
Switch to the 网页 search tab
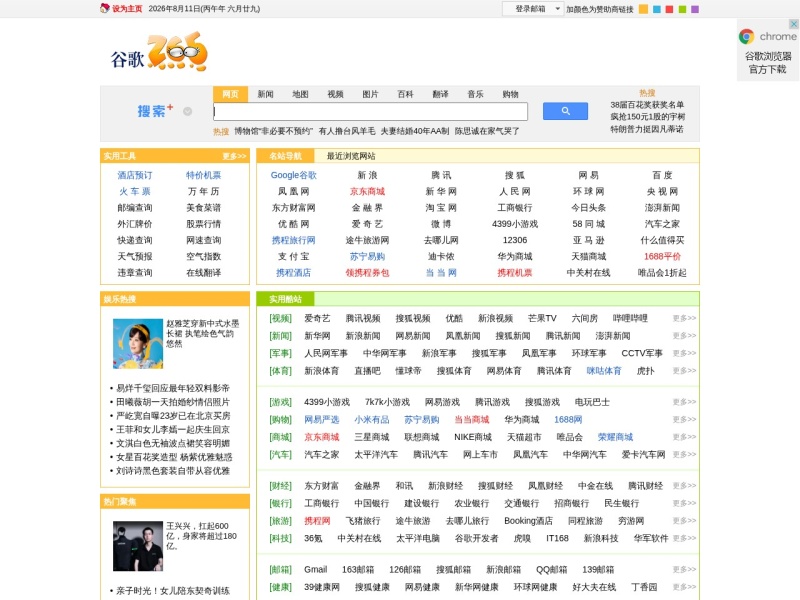click(230, 94)
